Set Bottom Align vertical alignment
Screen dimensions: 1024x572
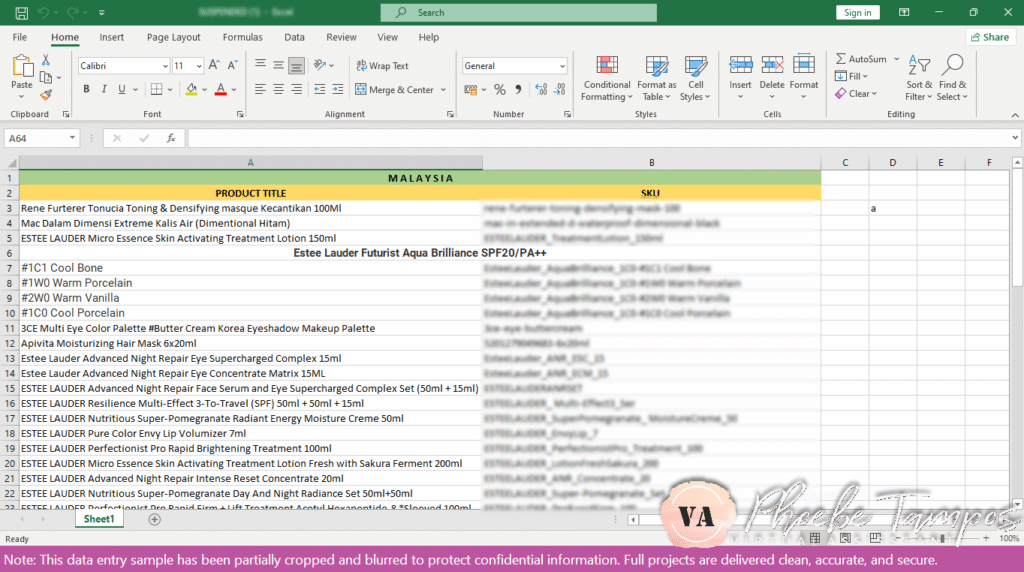click(x=296, y=65)
